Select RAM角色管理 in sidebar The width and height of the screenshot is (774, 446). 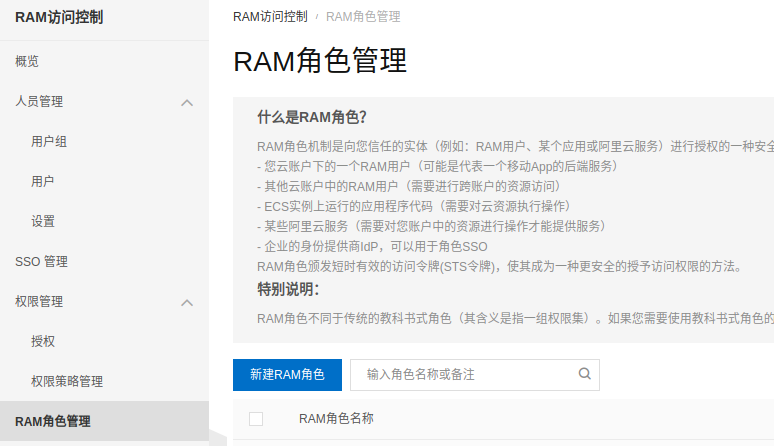click(x=104, y=421)
